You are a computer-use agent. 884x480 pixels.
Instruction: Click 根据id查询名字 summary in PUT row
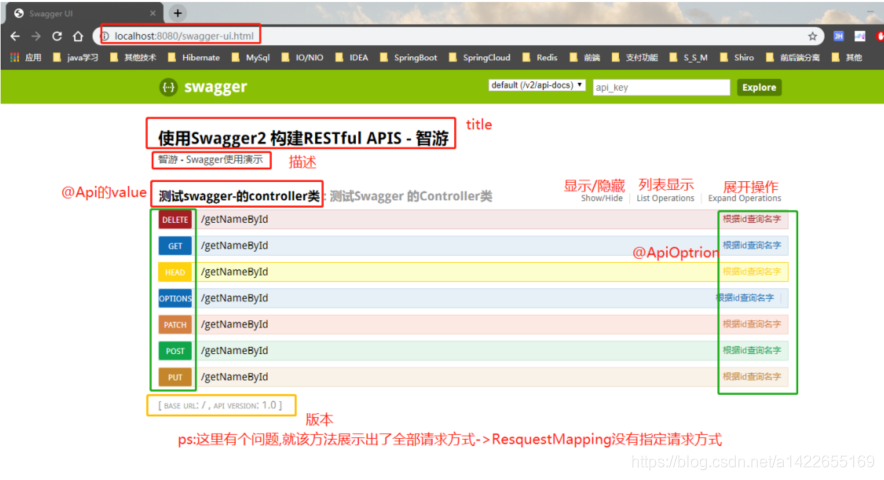coord(752,377)
